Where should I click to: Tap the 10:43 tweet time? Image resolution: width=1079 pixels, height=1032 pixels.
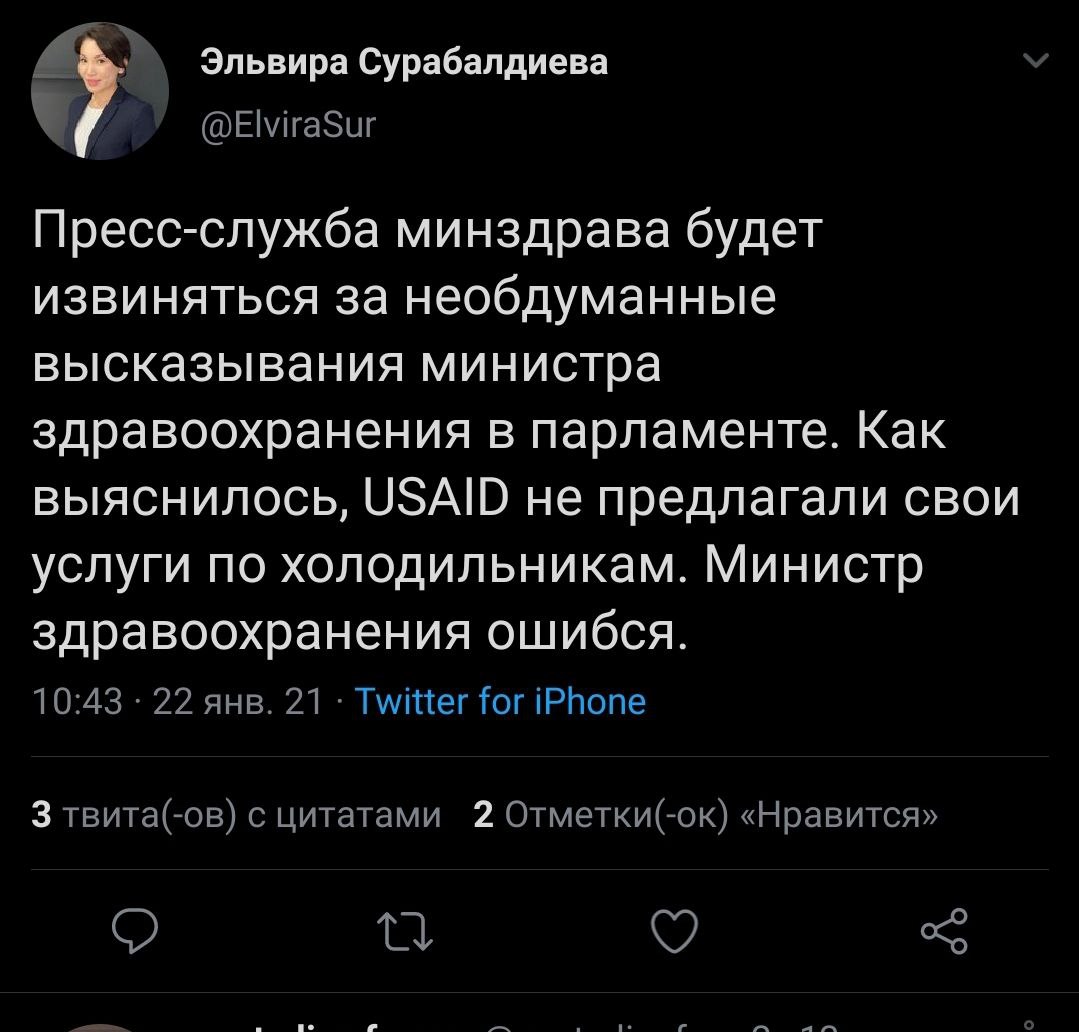pyautogui.click(x=77, y=701)
